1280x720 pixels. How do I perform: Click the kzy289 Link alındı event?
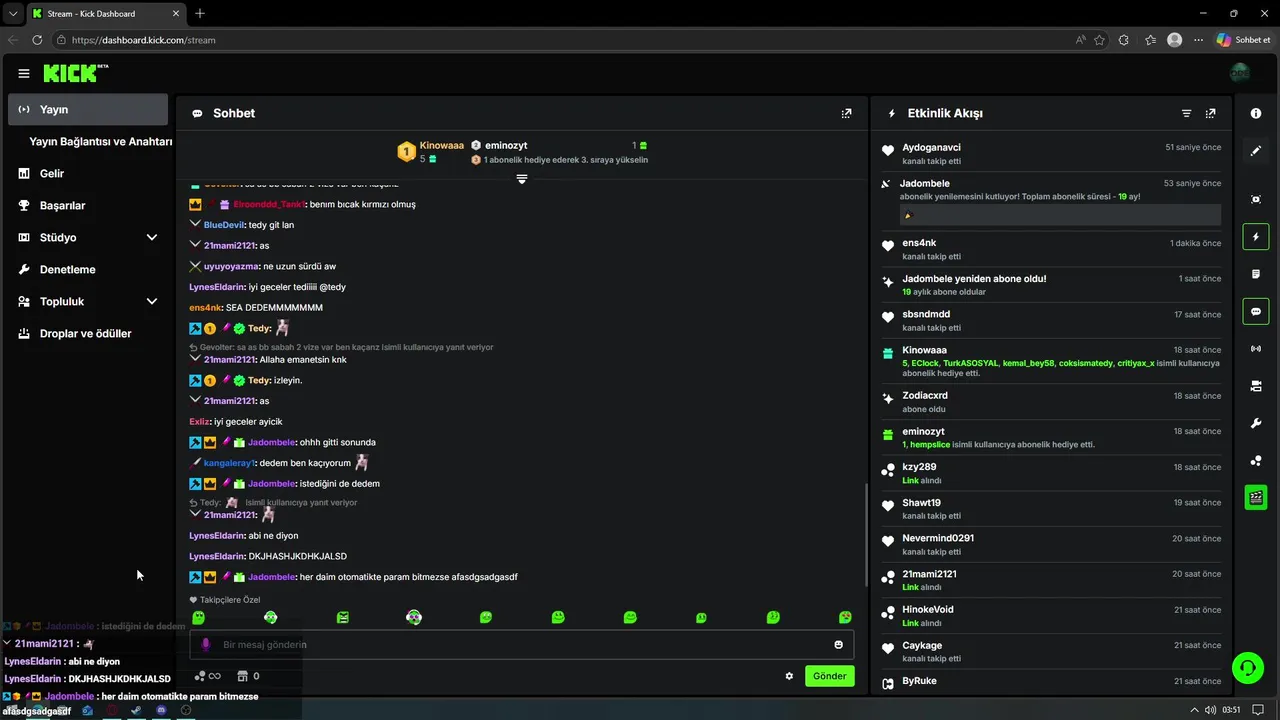coord(1052,473)
